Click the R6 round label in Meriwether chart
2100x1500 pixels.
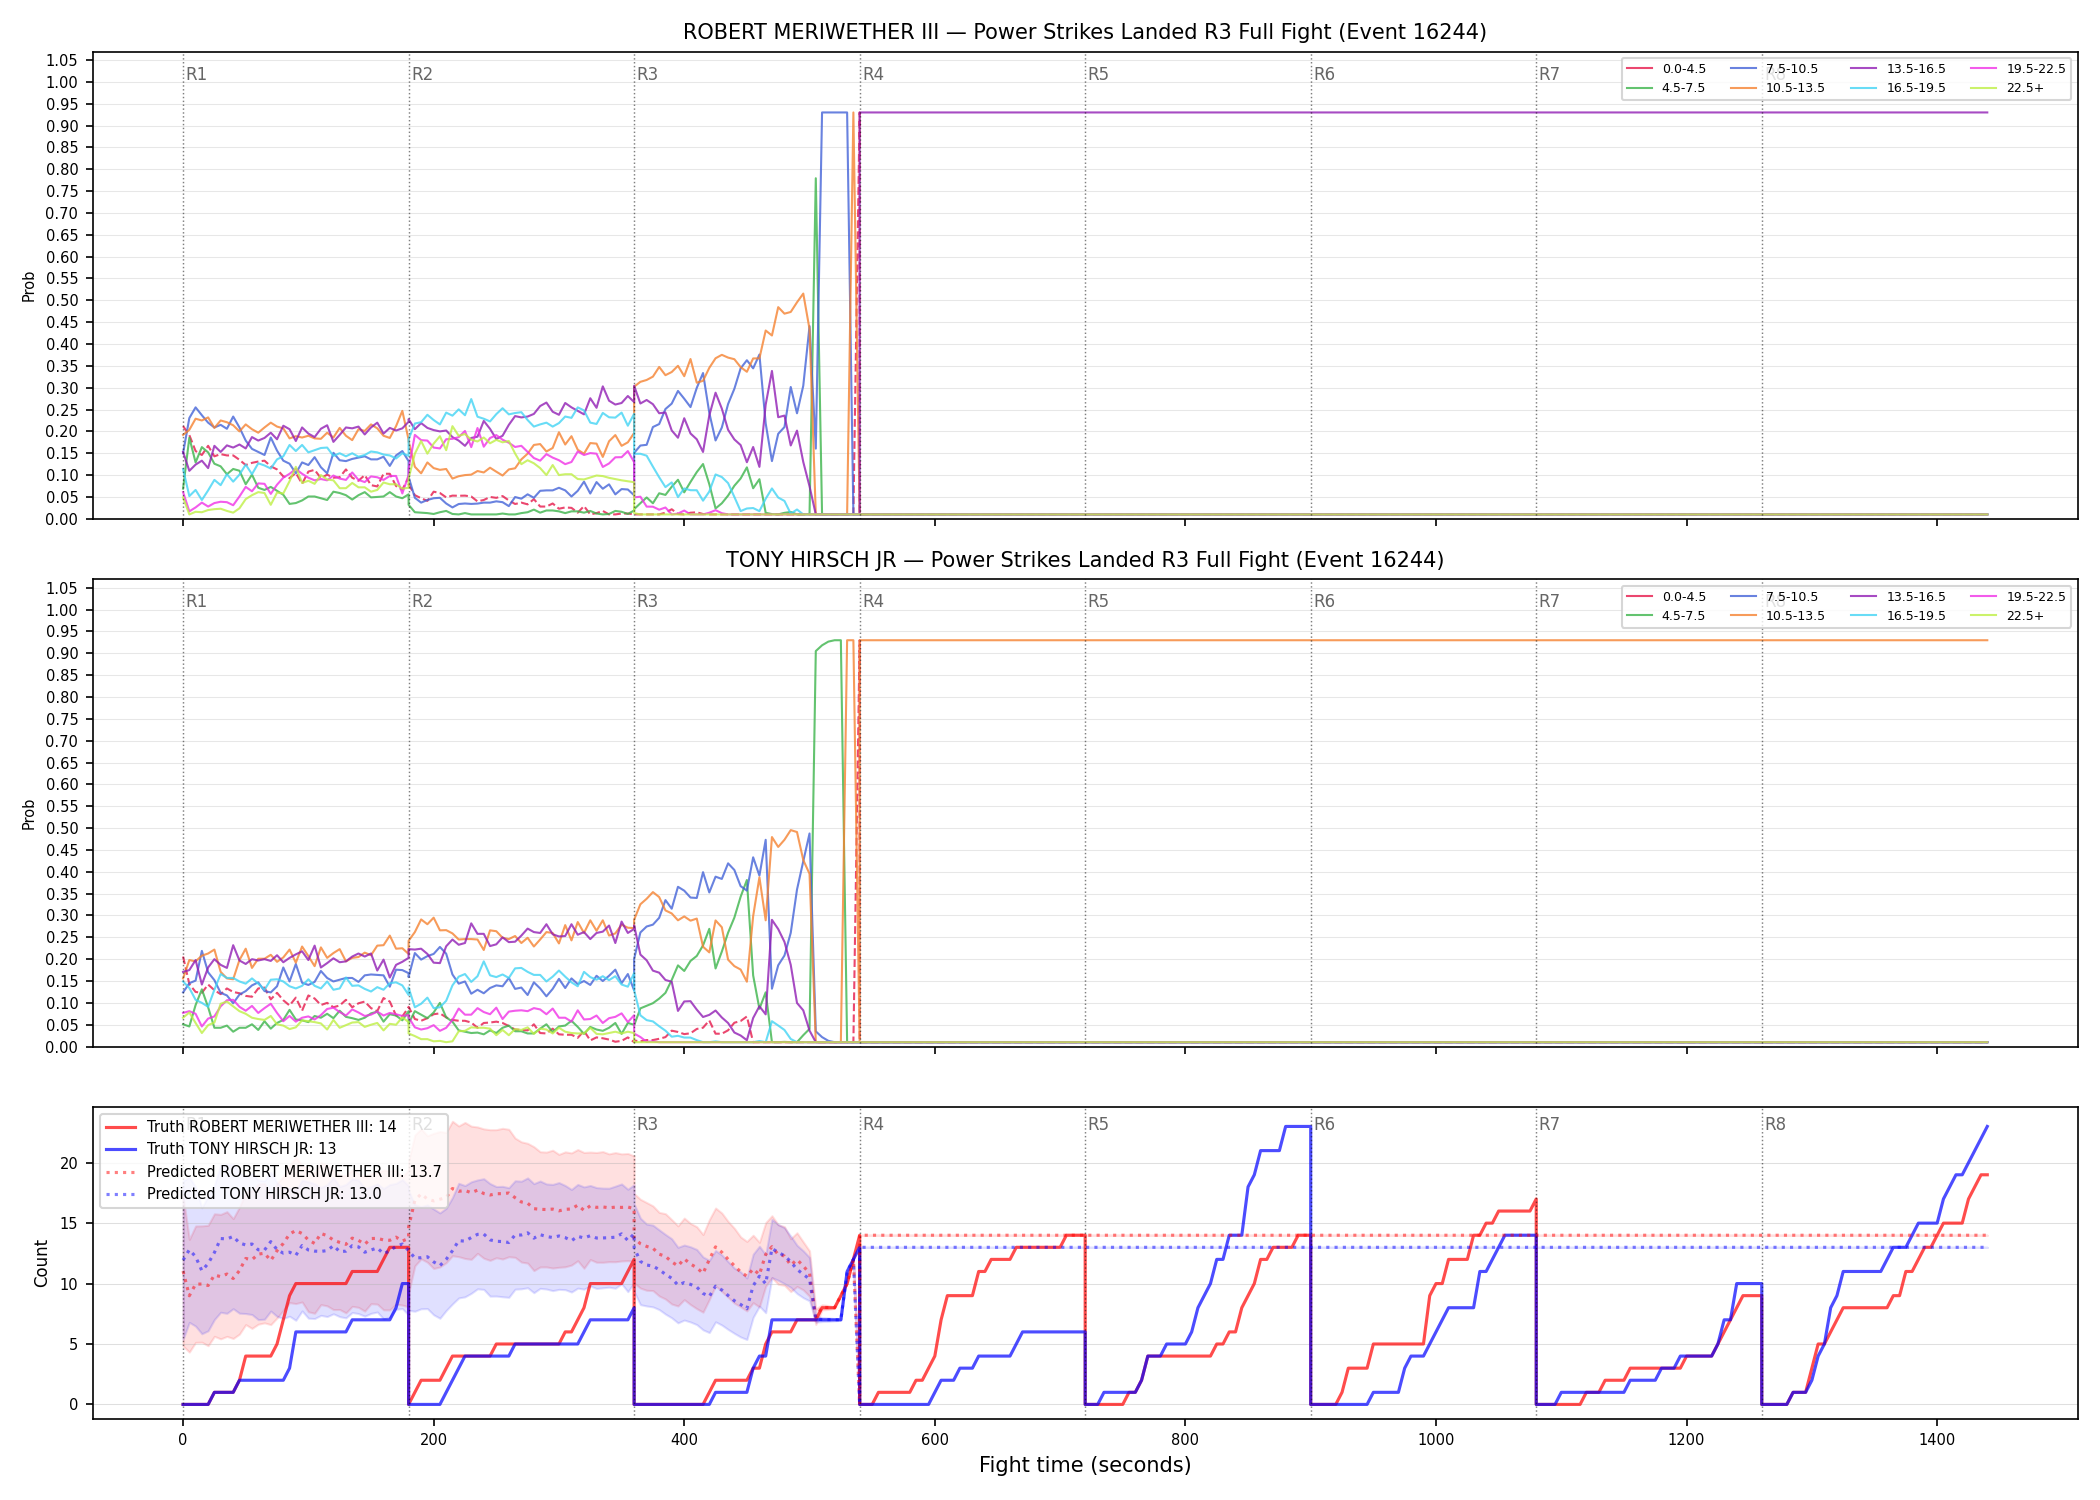pos(1324,74)
